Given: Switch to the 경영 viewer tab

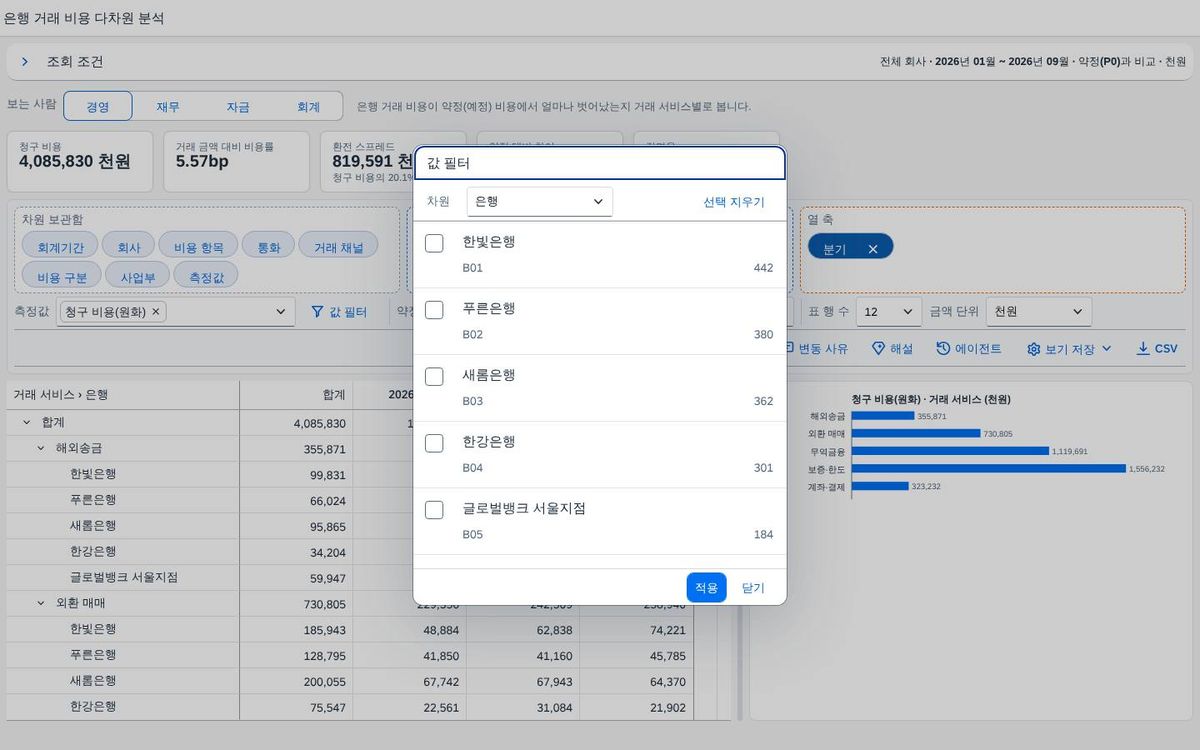Looking at the screenshot, I should pyautogui.click(x=98, y=107).
